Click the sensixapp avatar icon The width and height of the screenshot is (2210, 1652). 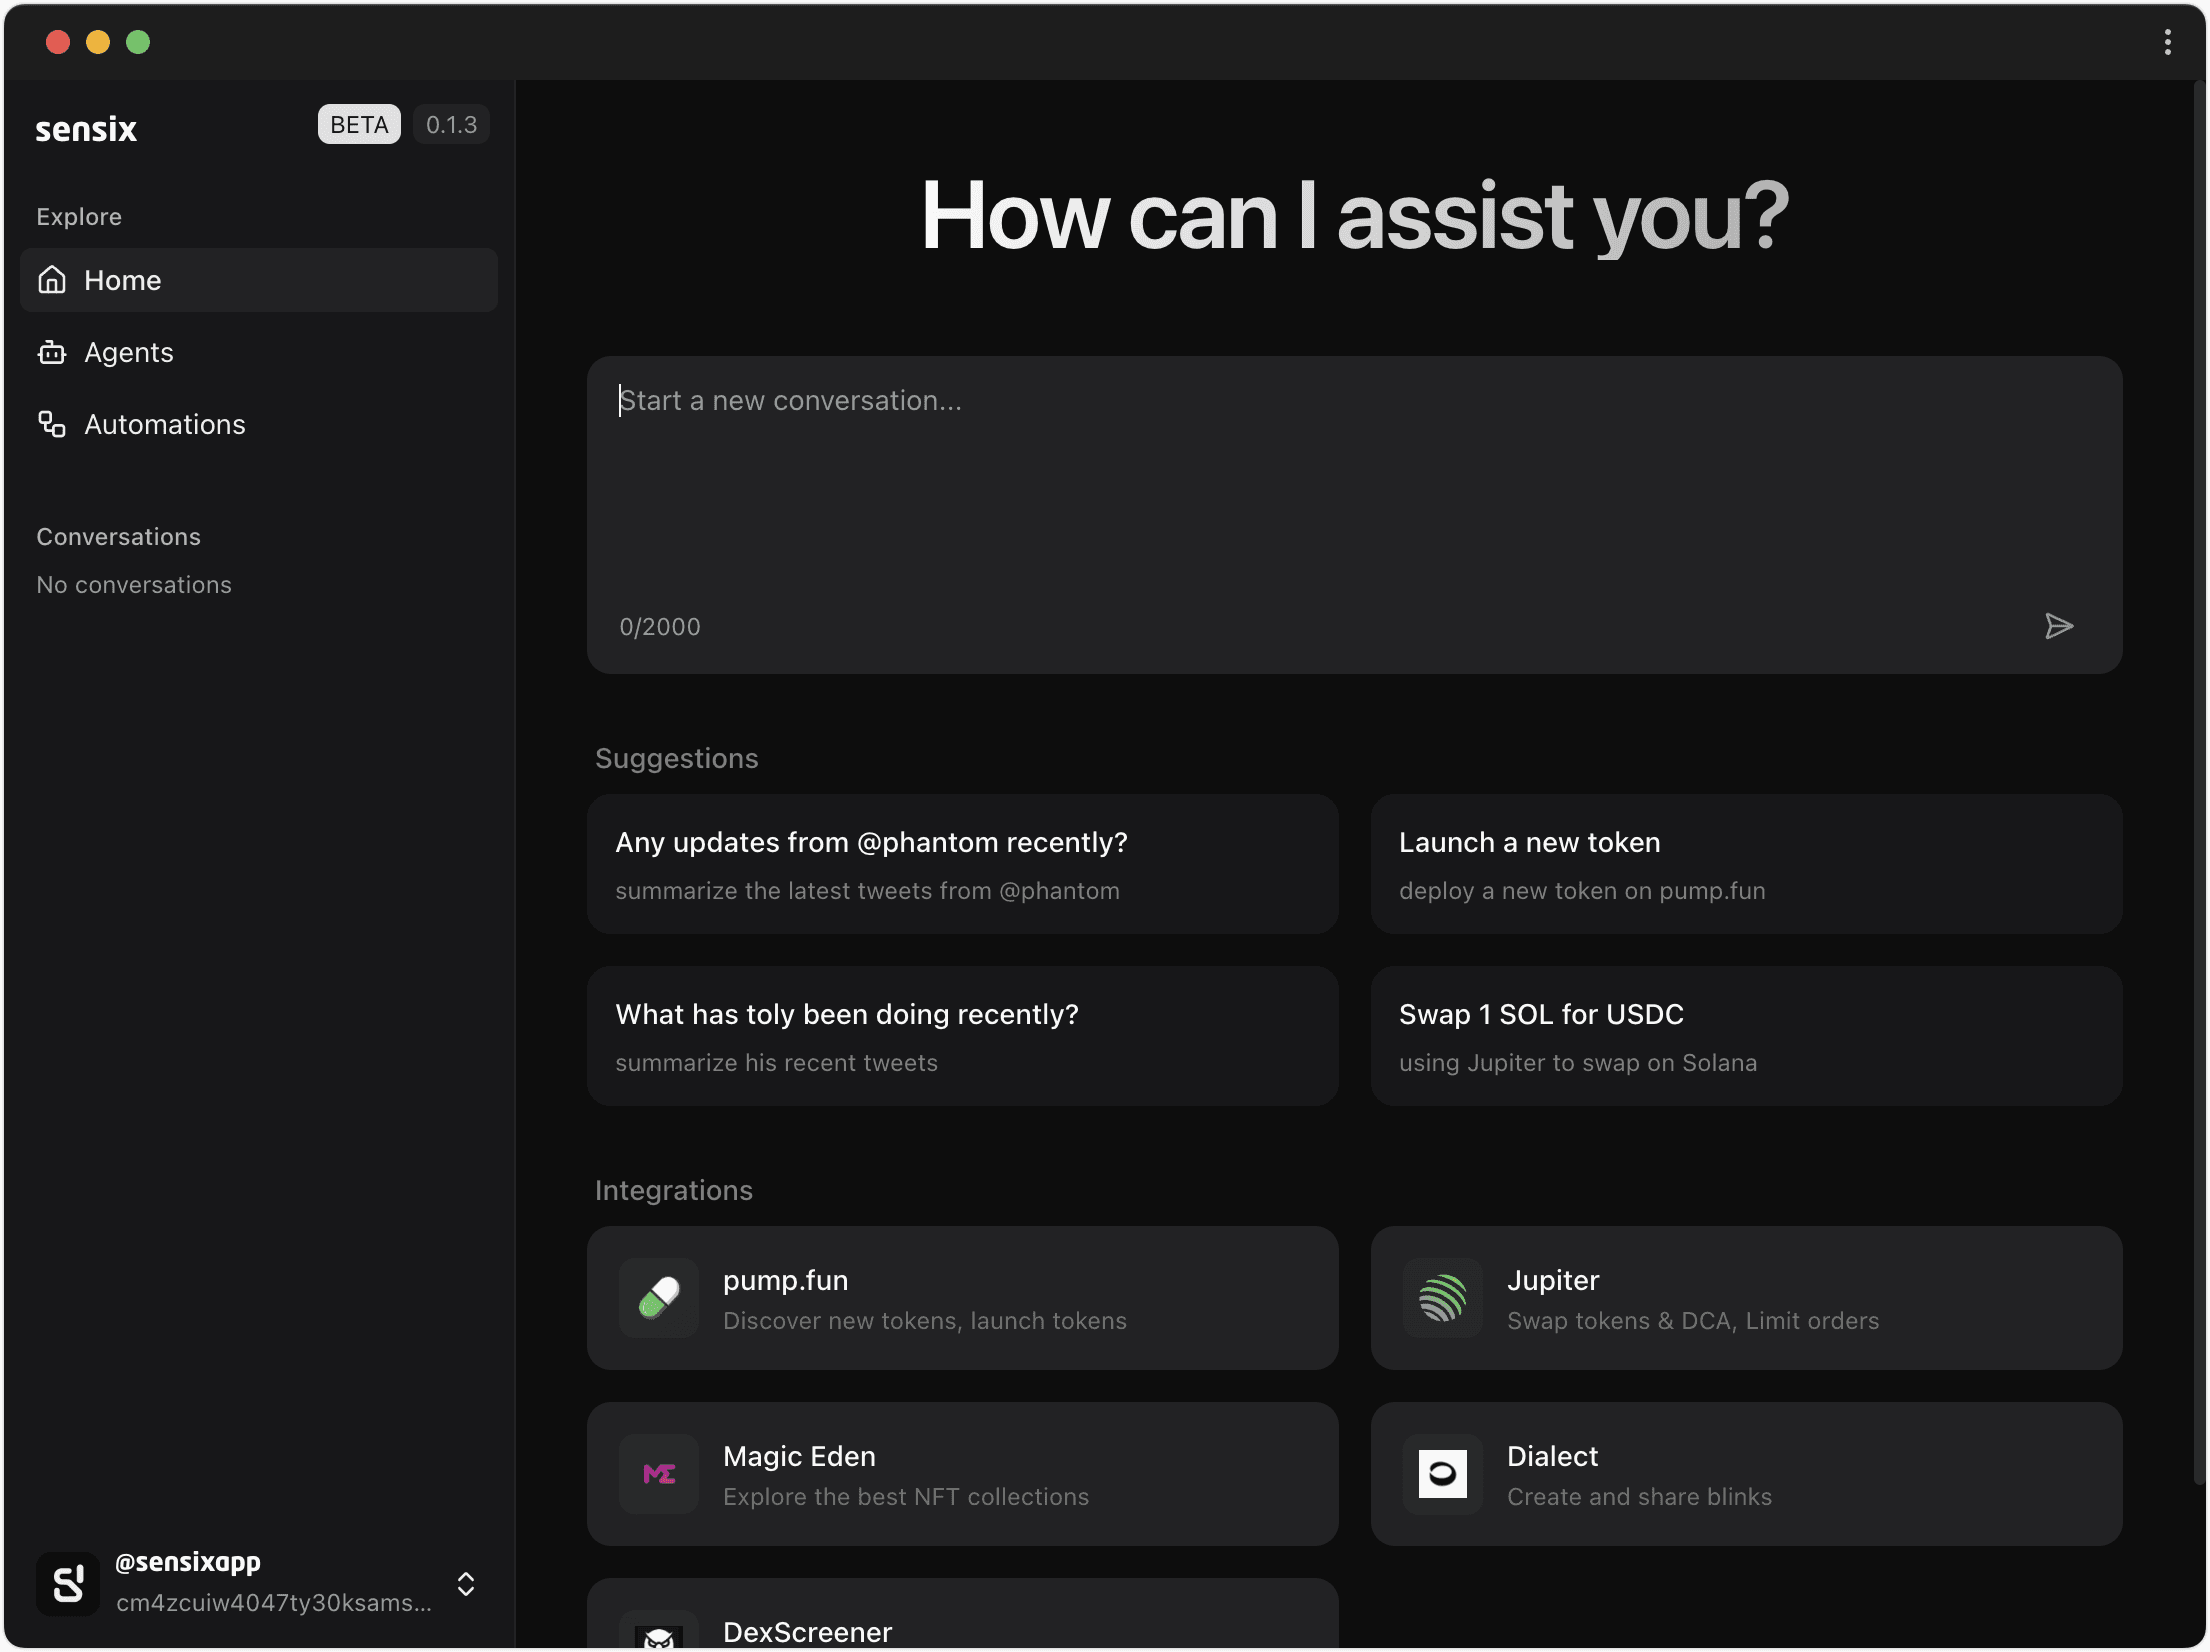[68, 1584]
